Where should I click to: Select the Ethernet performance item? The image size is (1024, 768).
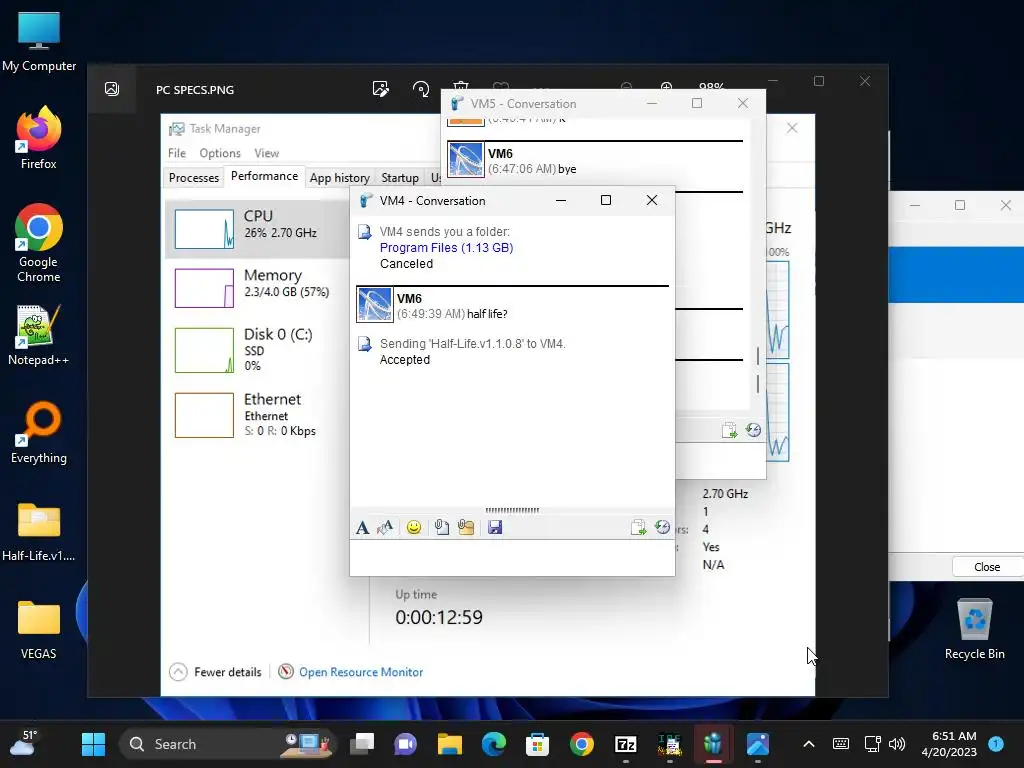257,415
